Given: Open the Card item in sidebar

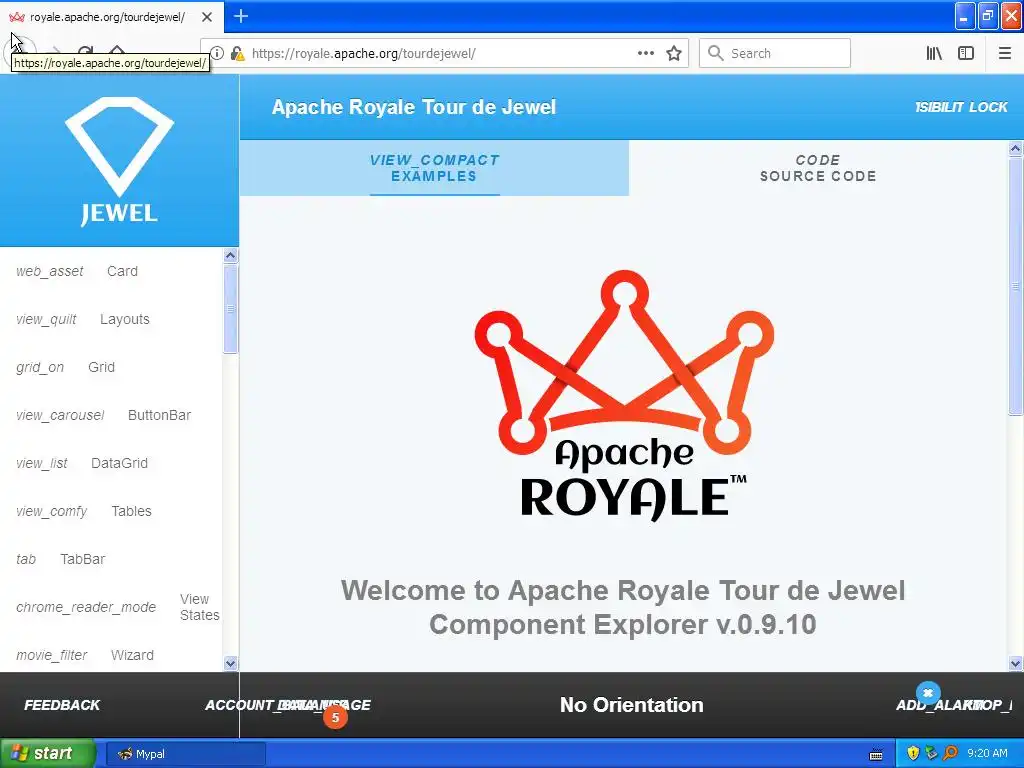Looking at the screenshot, I should coord(122,271).
